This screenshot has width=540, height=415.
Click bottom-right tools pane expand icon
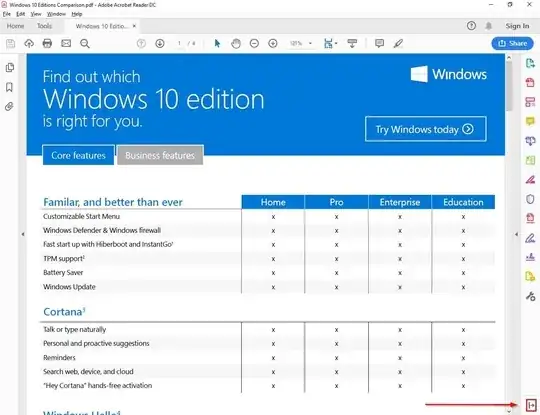531,405
